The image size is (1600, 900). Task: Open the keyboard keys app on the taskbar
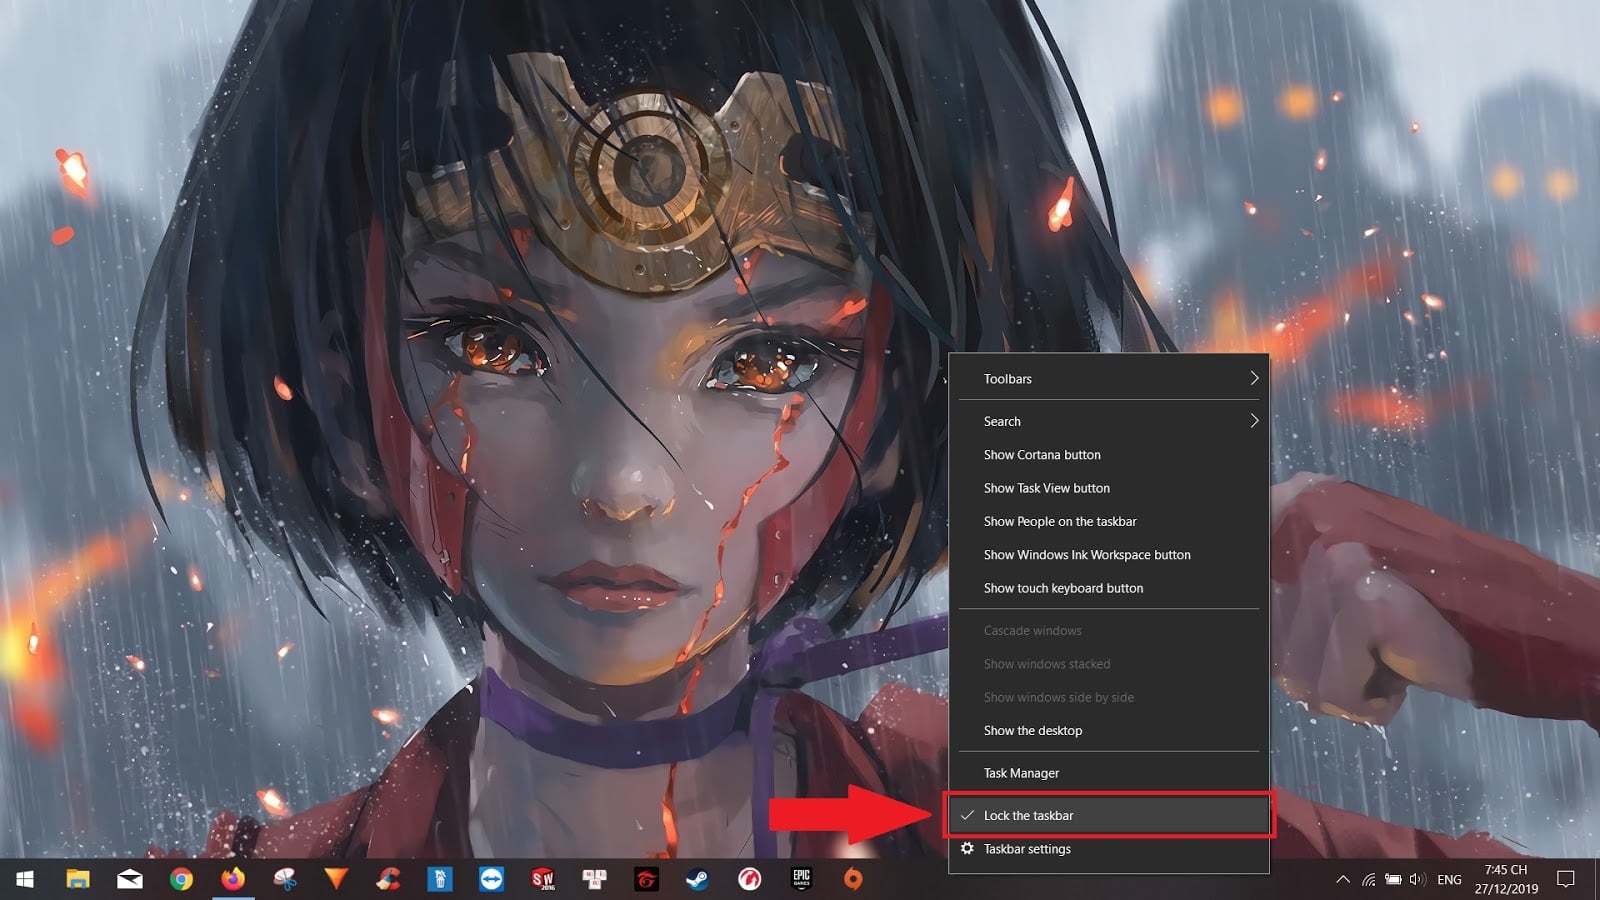click(x=595, y=879)
